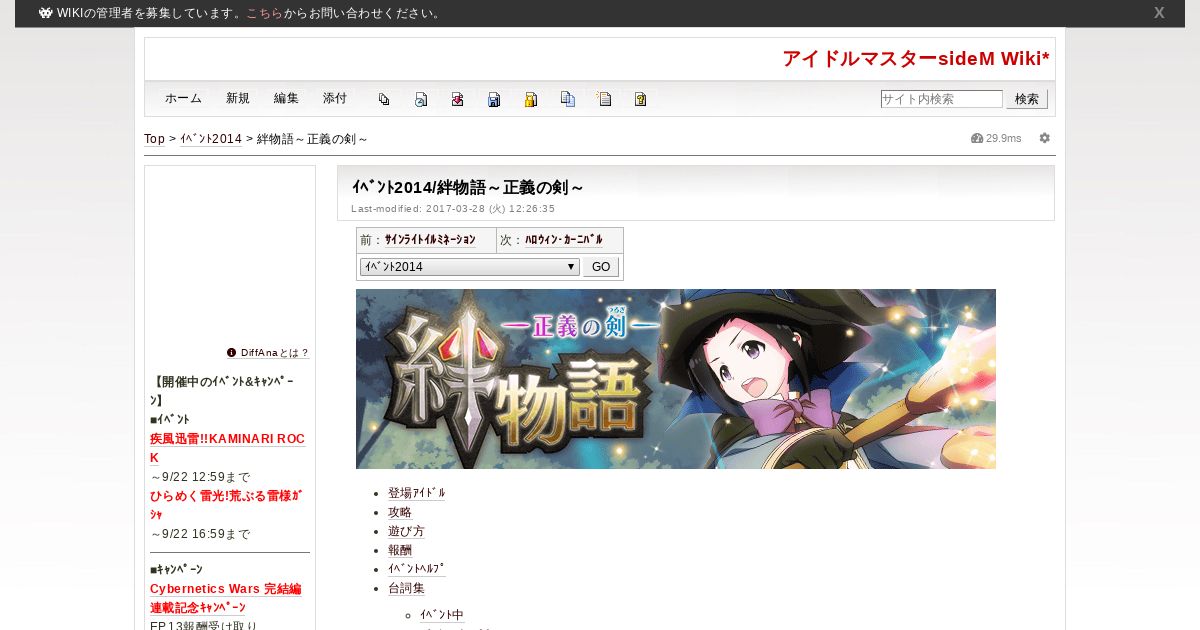Screen dimensions: 1200x630
Task: Jump to 台詞集 section
Action: (x=406, y=588)
